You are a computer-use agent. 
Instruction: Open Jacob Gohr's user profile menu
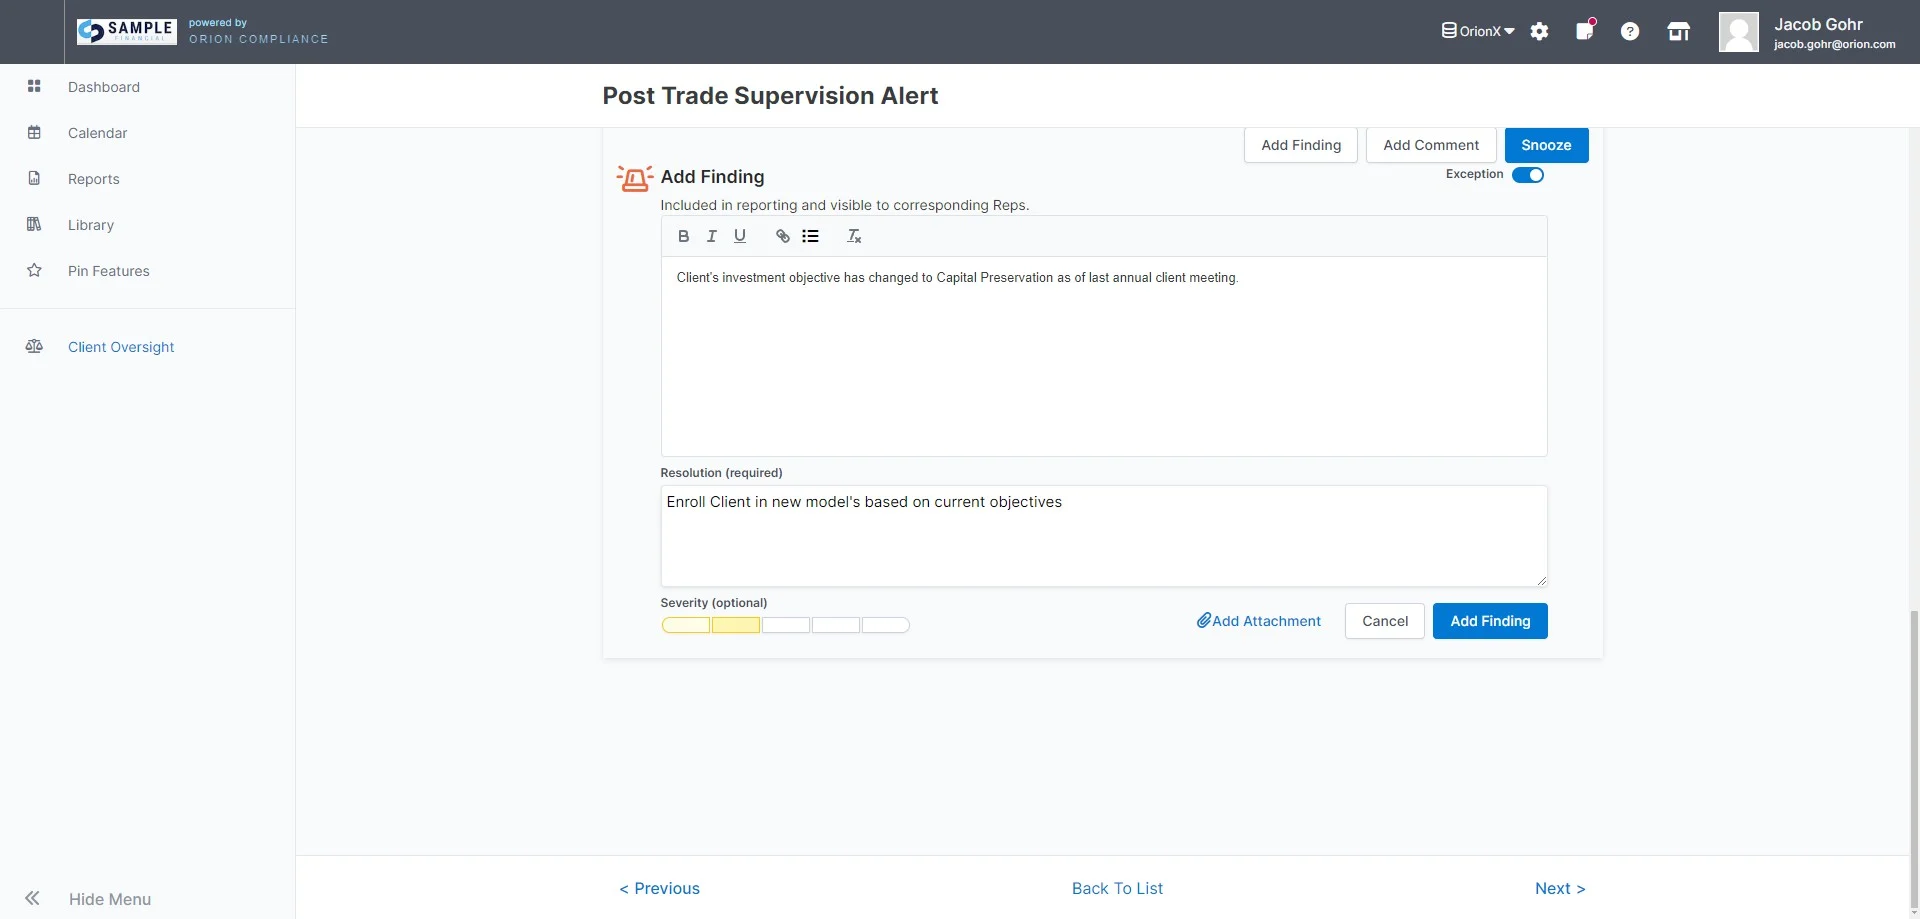1806,32
